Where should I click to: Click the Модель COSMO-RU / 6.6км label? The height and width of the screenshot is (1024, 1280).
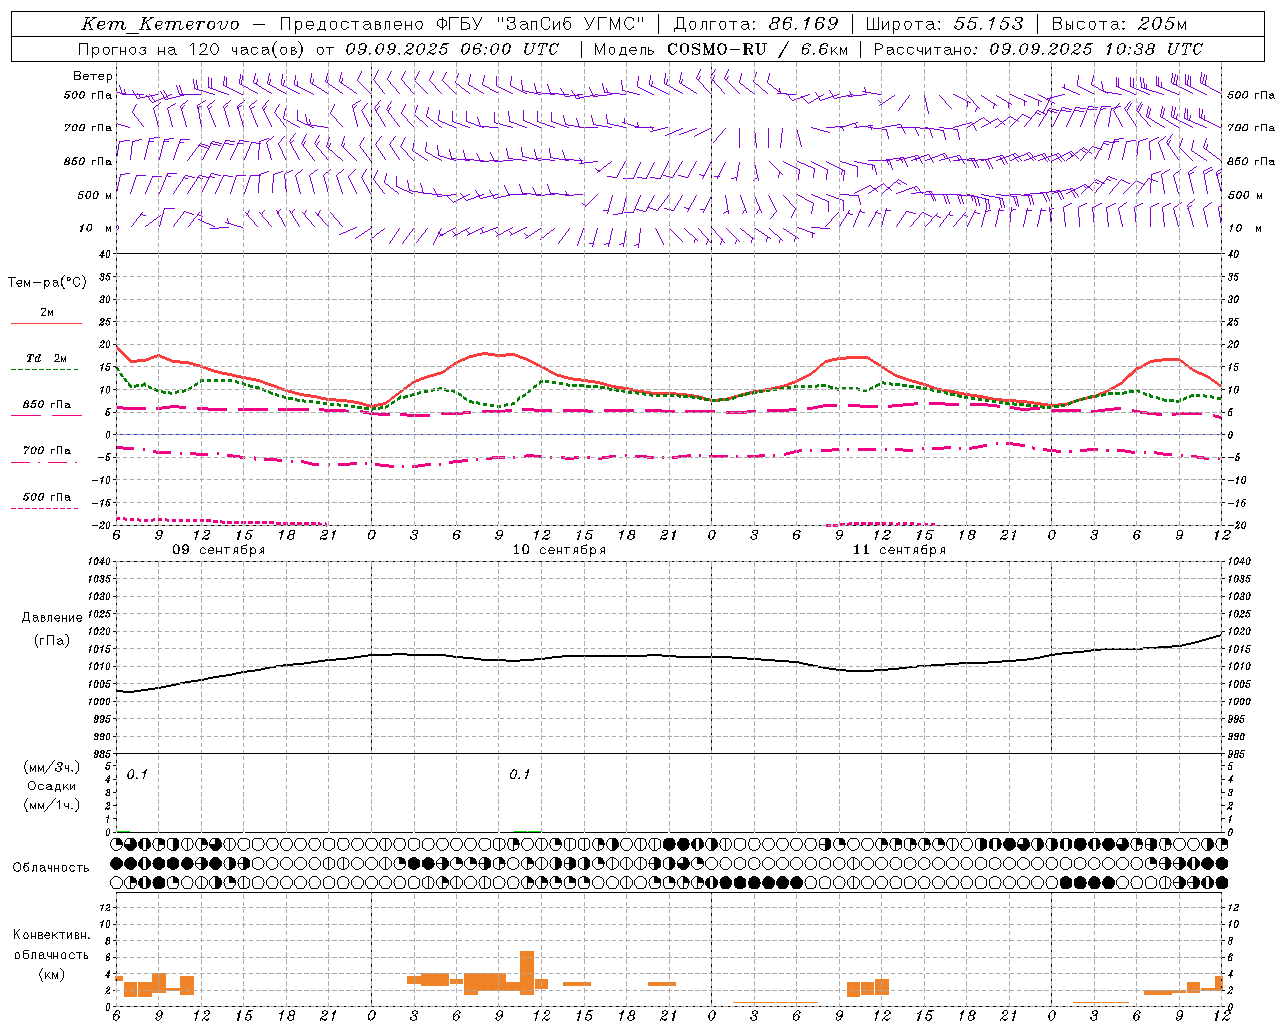point(720,49)
